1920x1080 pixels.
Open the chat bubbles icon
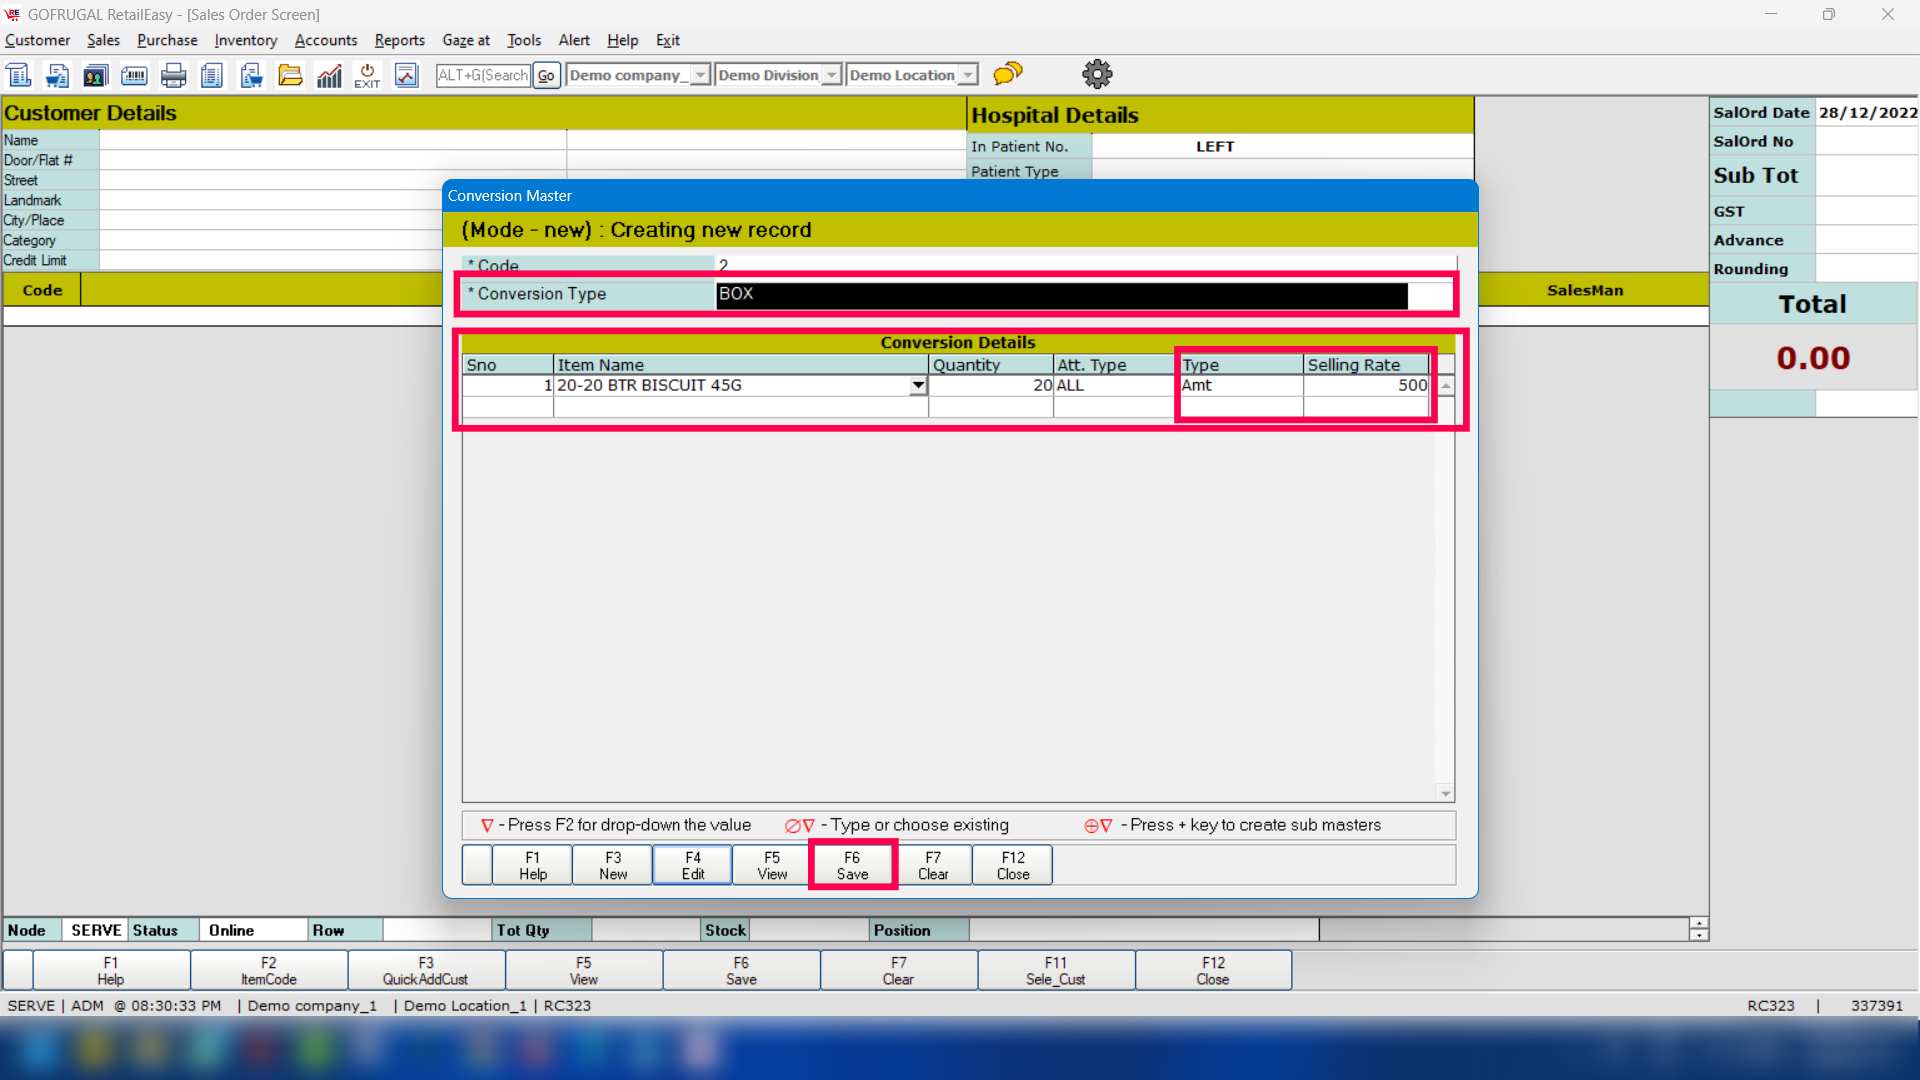pyautogui.click(x=1008, y=74)
